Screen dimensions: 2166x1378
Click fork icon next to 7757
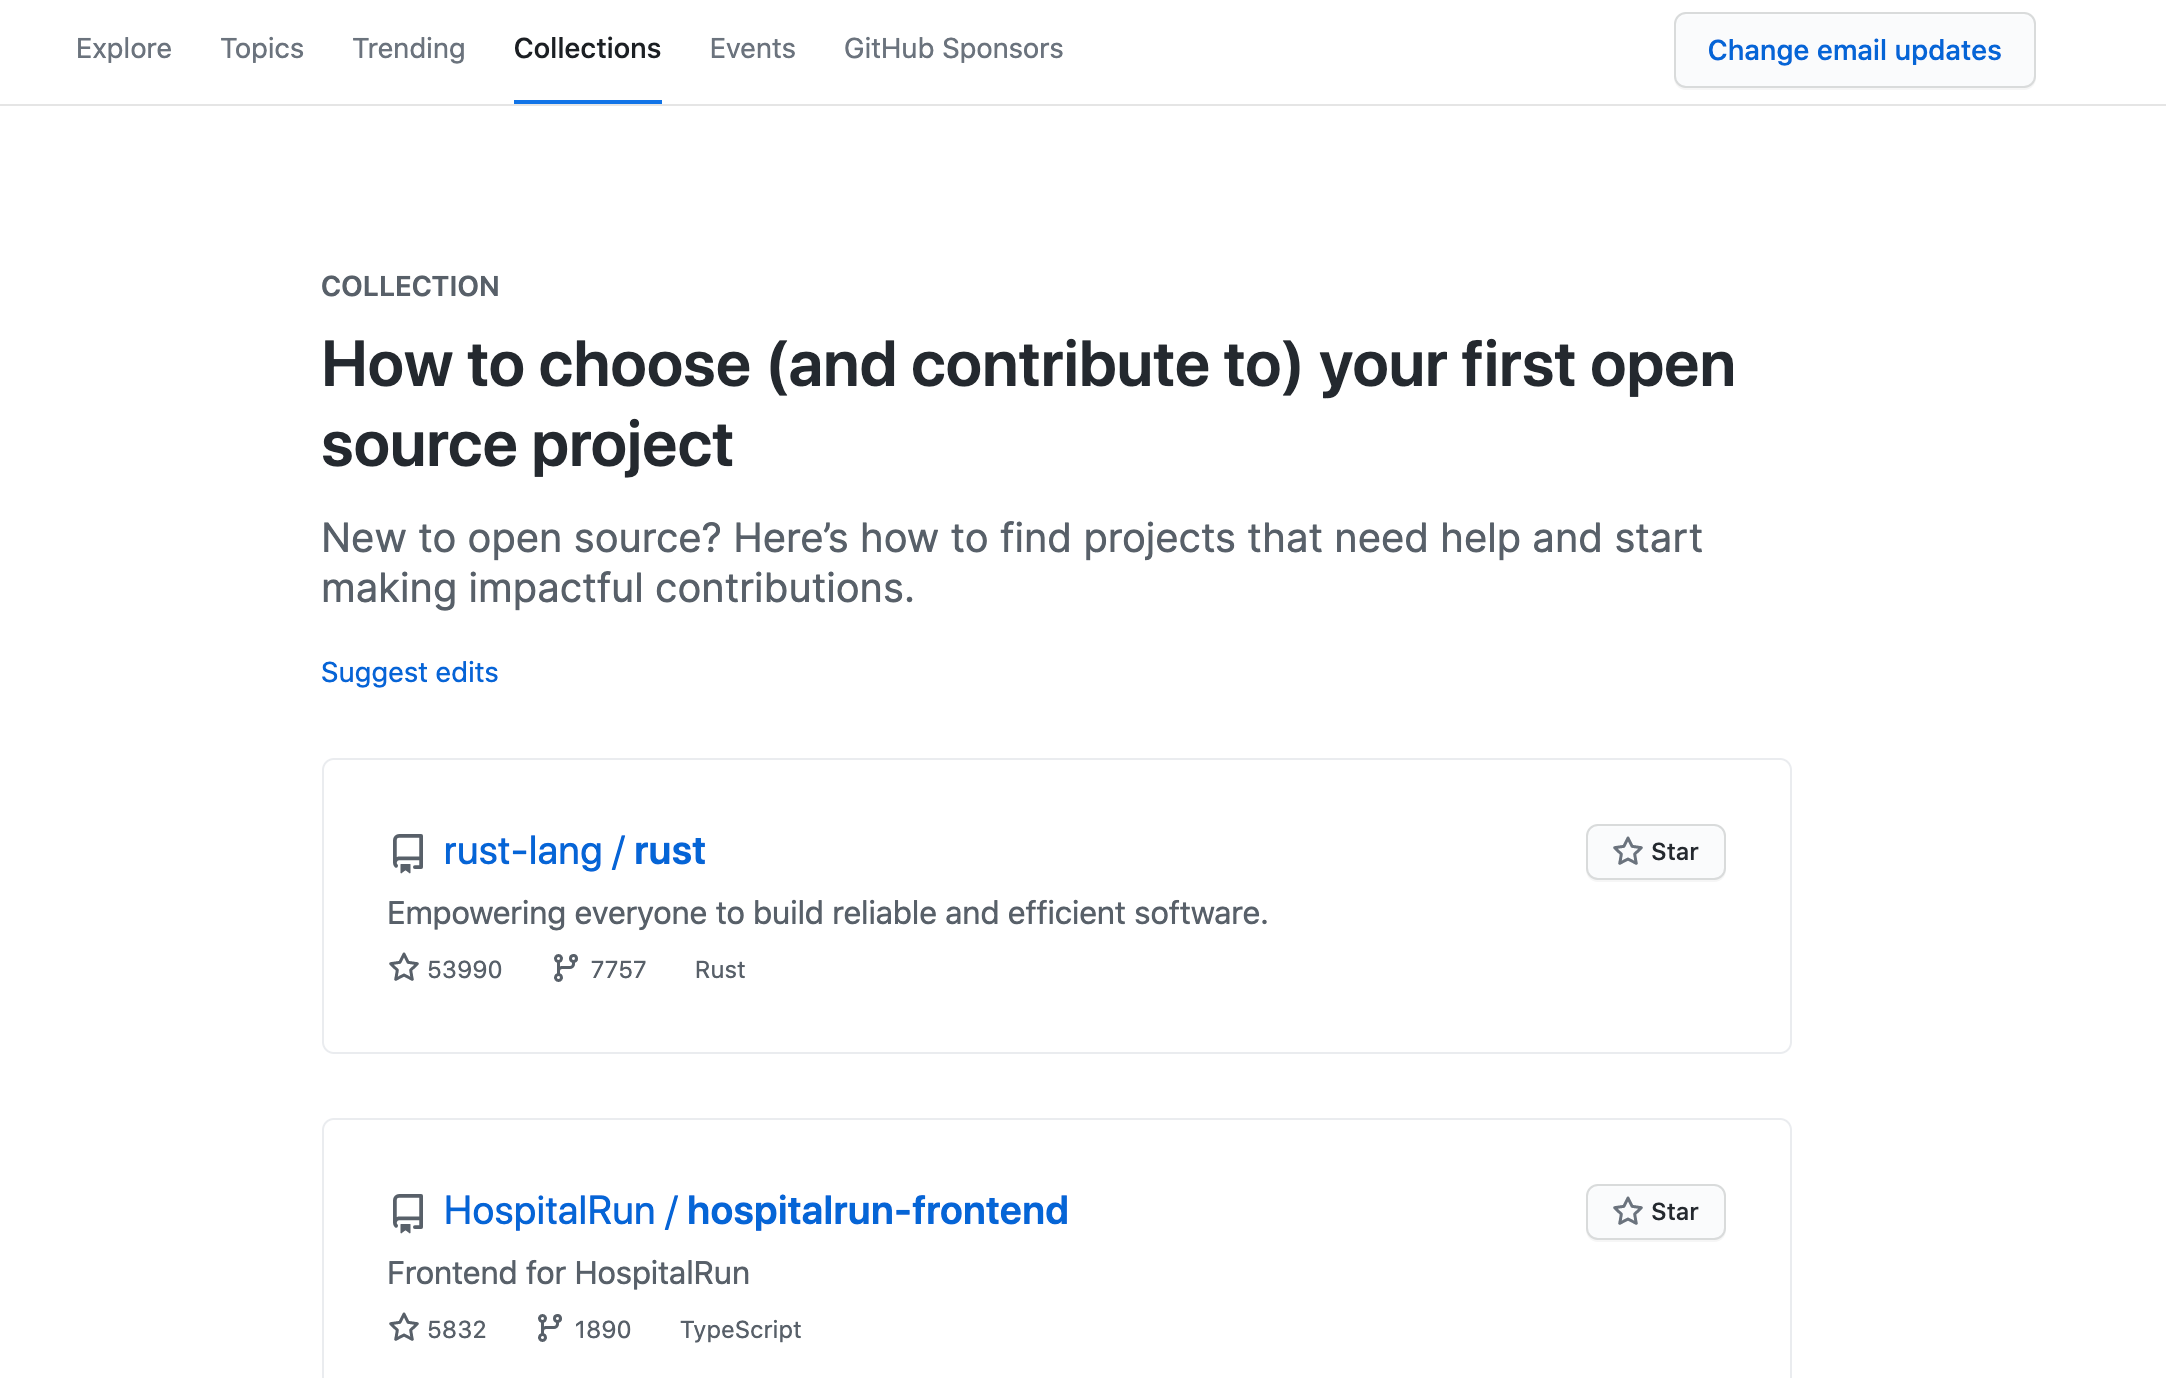coord(565,968)
